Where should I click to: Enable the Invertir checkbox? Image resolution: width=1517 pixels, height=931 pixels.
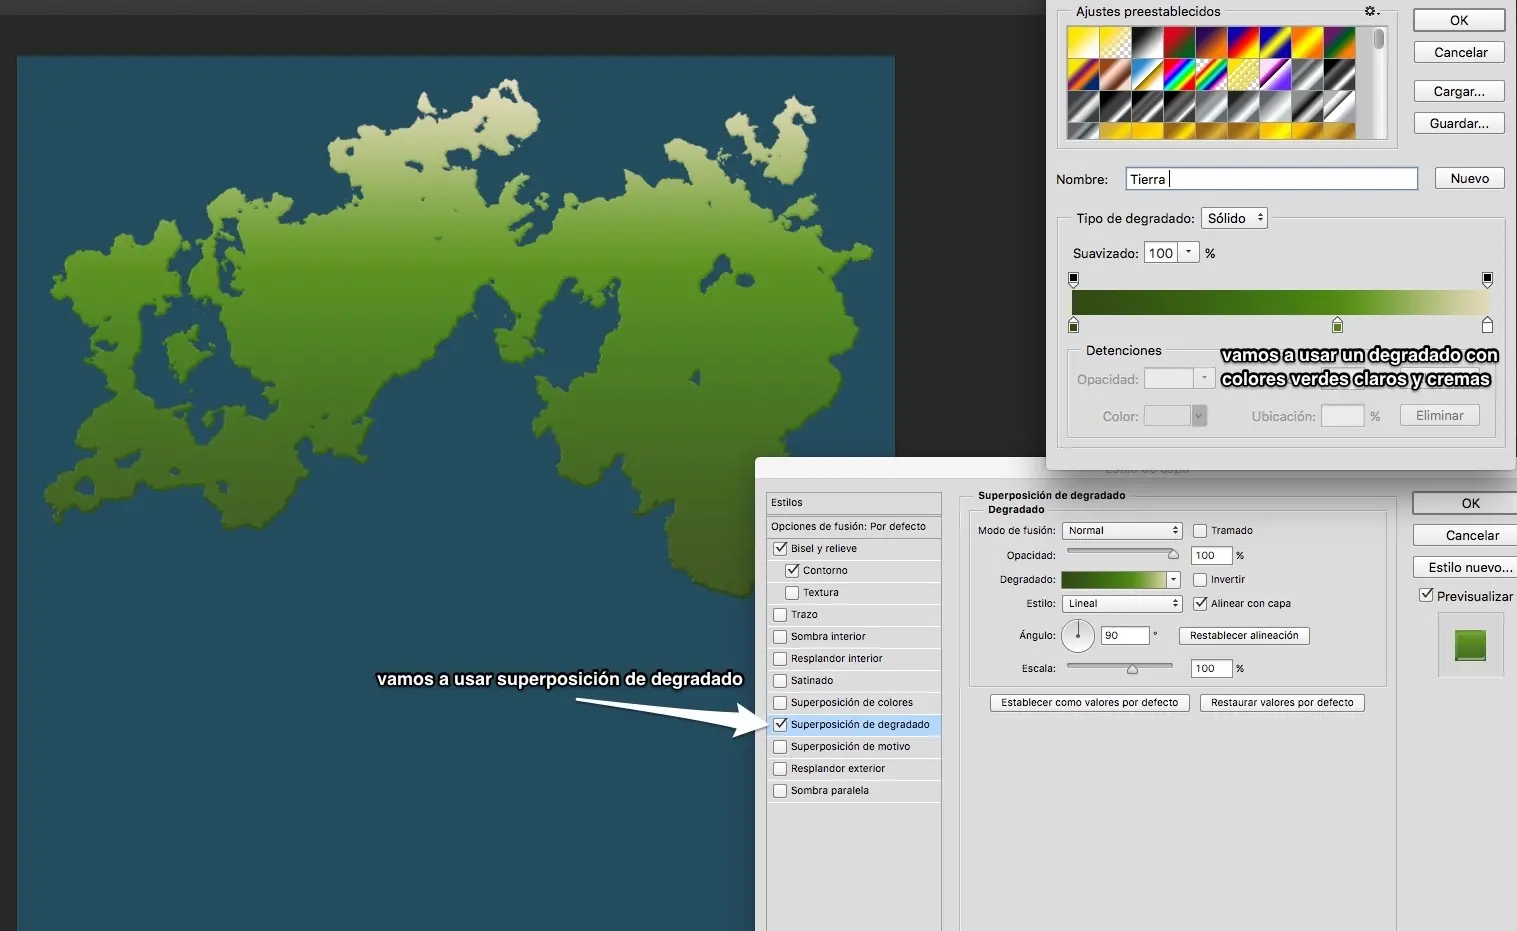(1200, 579)
